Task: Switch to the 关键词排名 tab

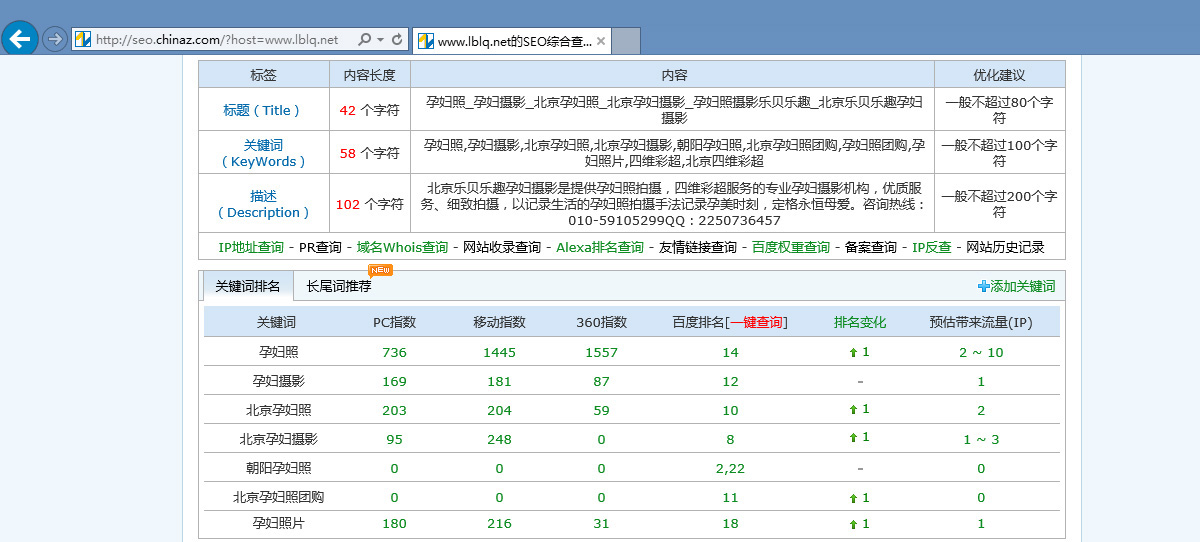Action: [x=248, y=286]
